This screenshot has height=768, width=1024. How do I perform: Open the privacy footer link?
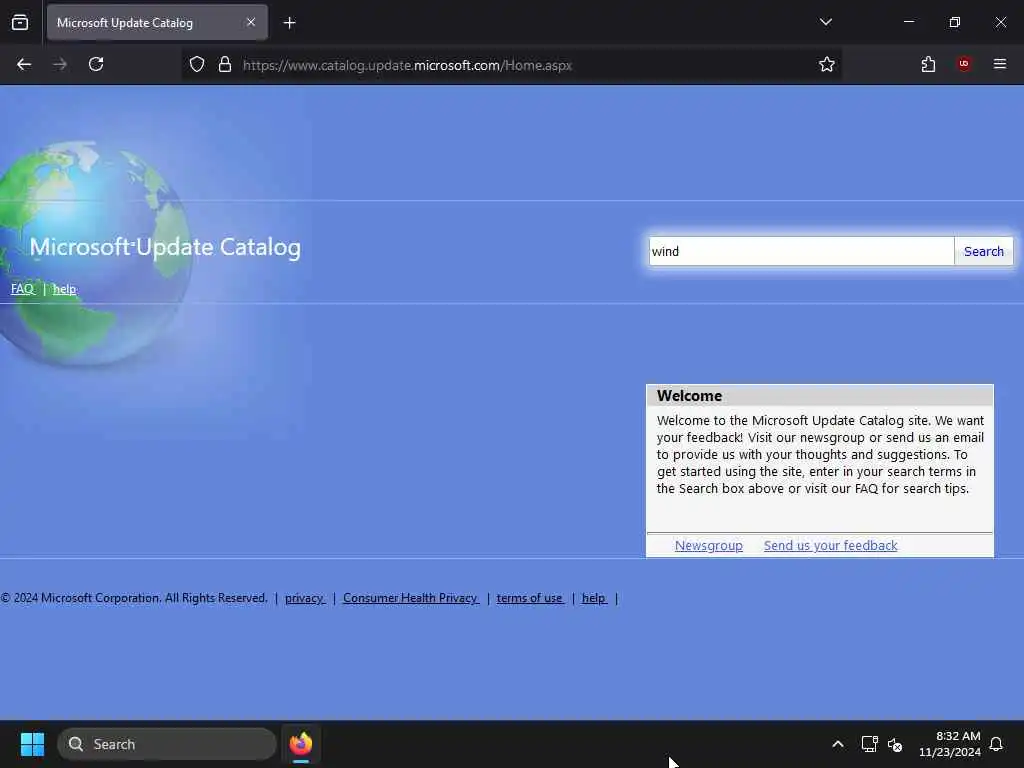[305, 598]
